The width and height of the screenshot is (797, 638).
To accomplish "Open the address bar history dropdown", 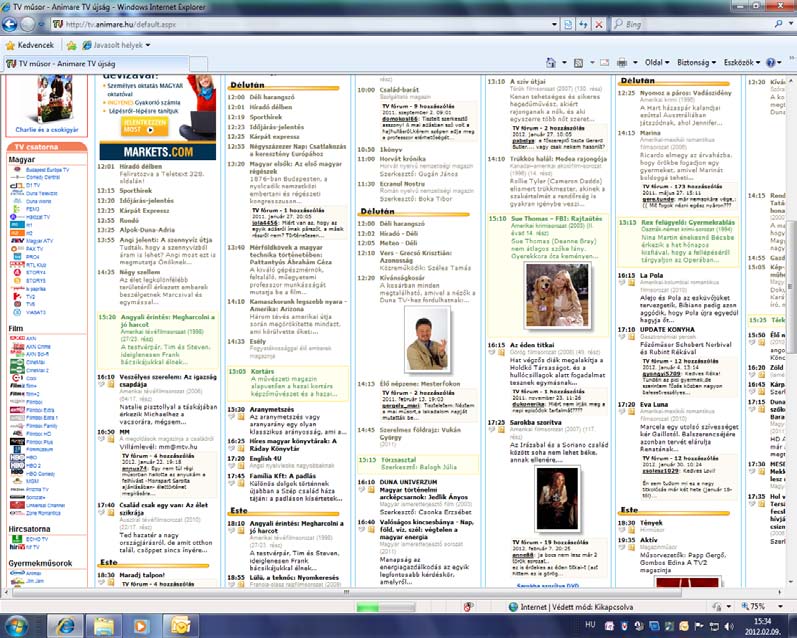I will point(555,24).
